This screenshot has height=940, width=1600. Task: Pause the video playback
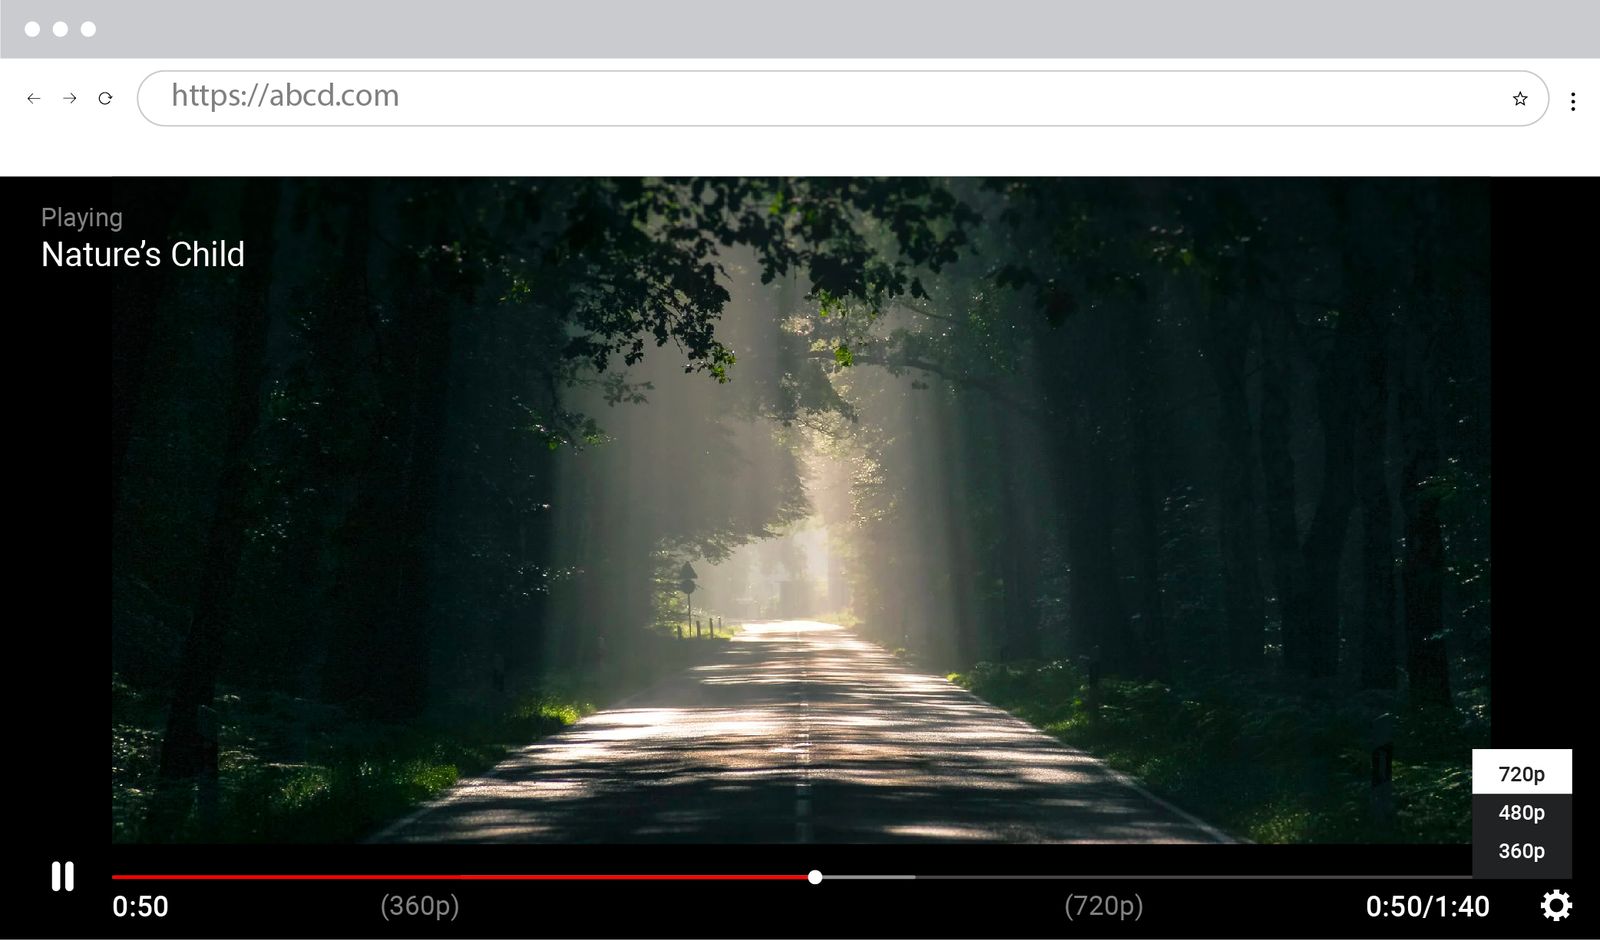[x=63, y=876]
